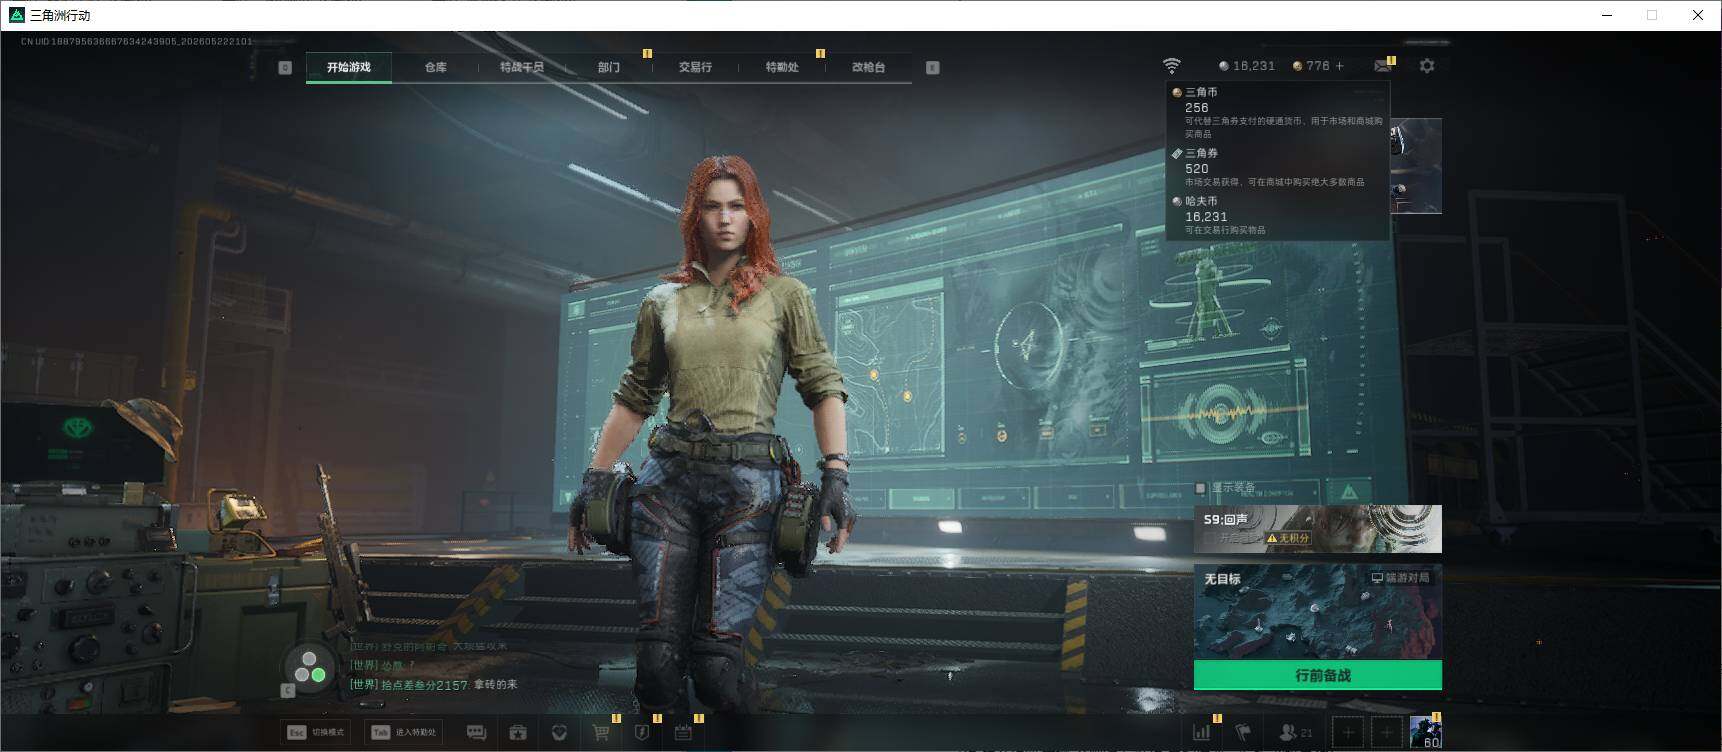Open the 开始游戏 tab

(349, 67)
